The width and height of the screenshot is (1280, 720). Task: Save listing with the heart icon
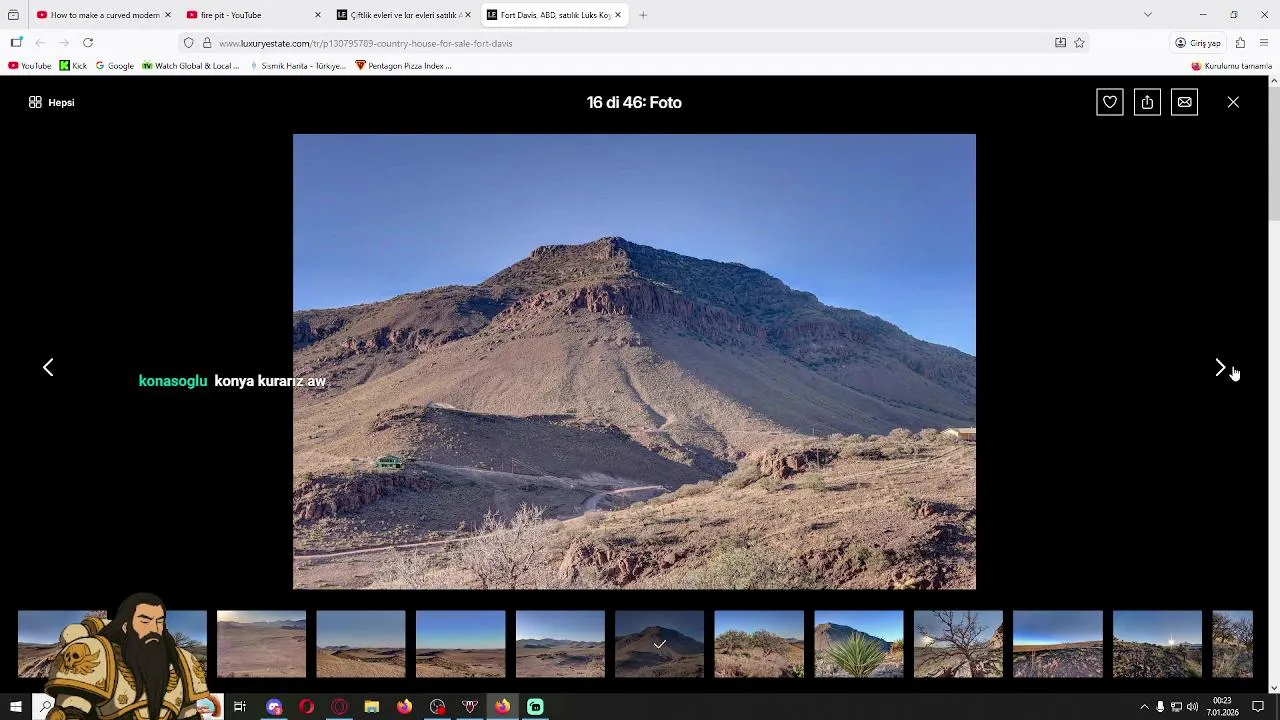click(1110, 102)
